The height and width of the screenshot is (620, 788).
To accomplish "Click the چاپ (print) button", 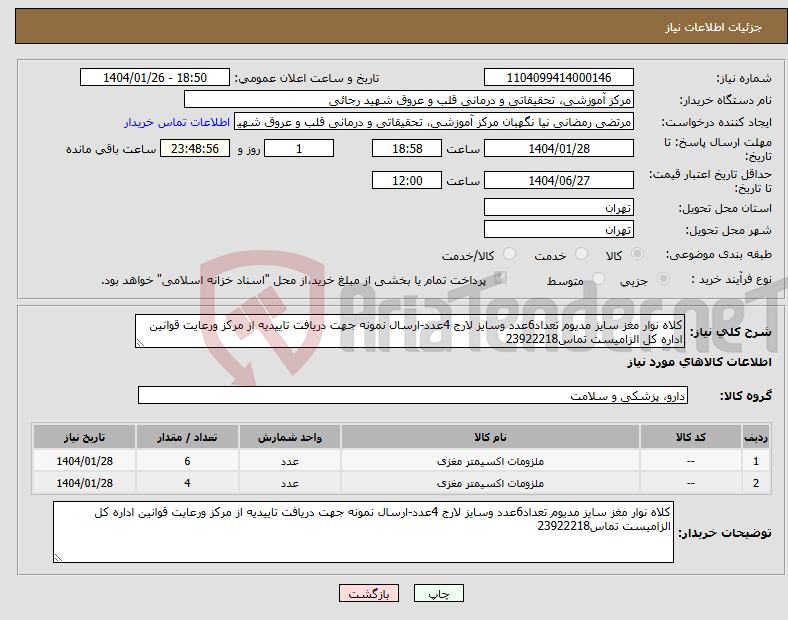I will [438, 593].
